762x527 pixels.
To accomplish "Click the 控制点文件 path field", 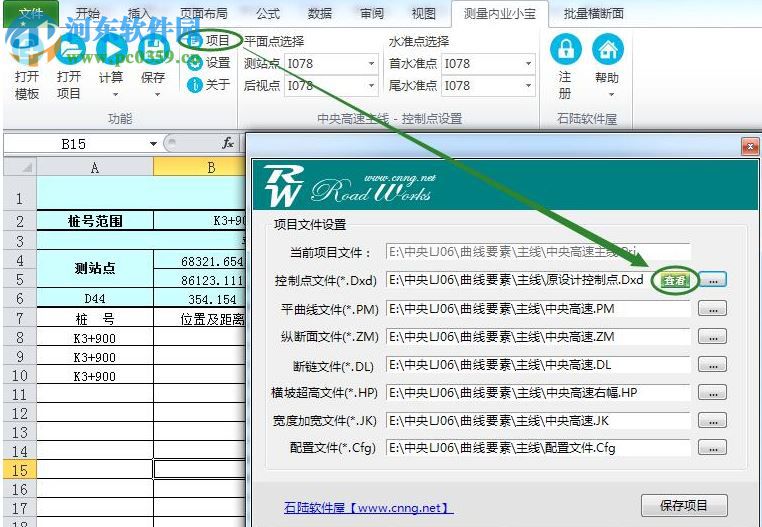I will pos(520,280).
